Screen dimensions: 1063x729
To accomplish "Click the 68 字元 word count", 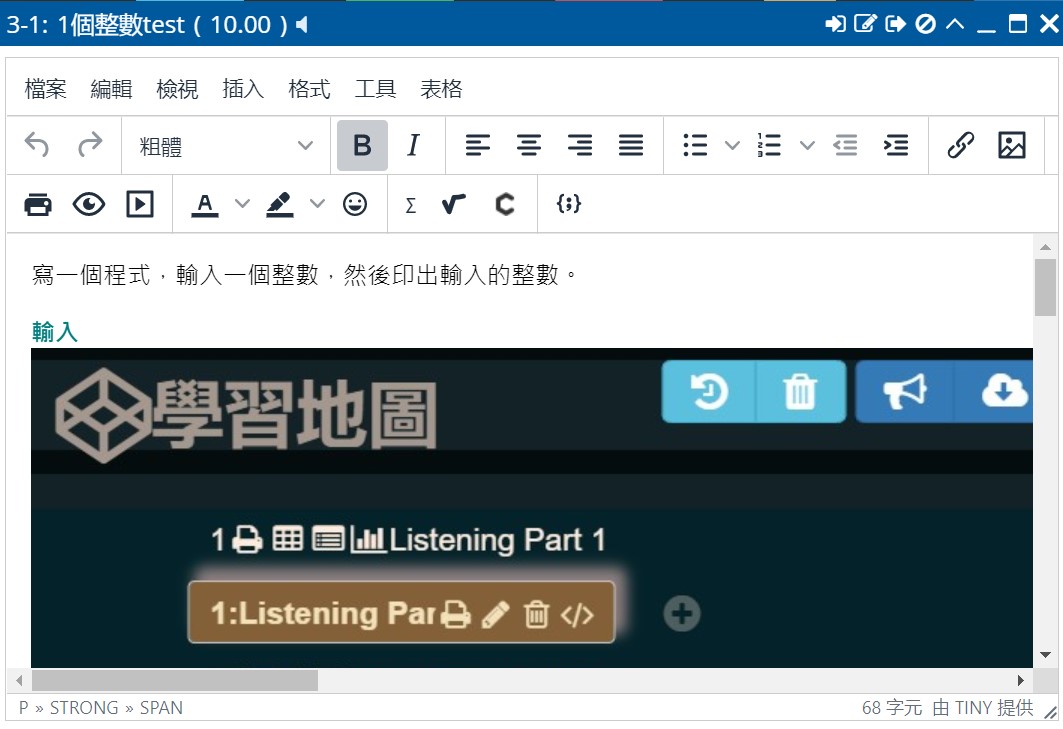I will [892, 708].
